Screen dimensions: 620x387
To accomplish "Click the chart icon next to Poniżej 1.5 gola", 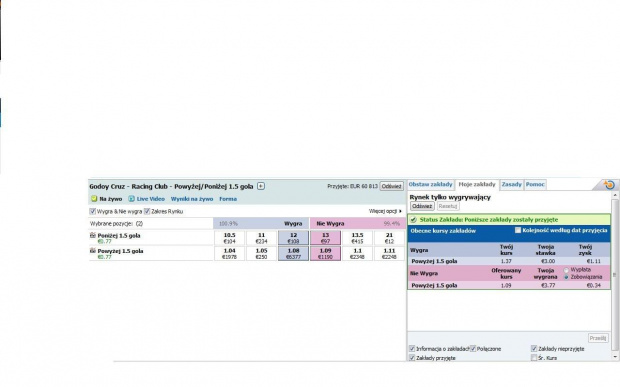I will 93,235.
